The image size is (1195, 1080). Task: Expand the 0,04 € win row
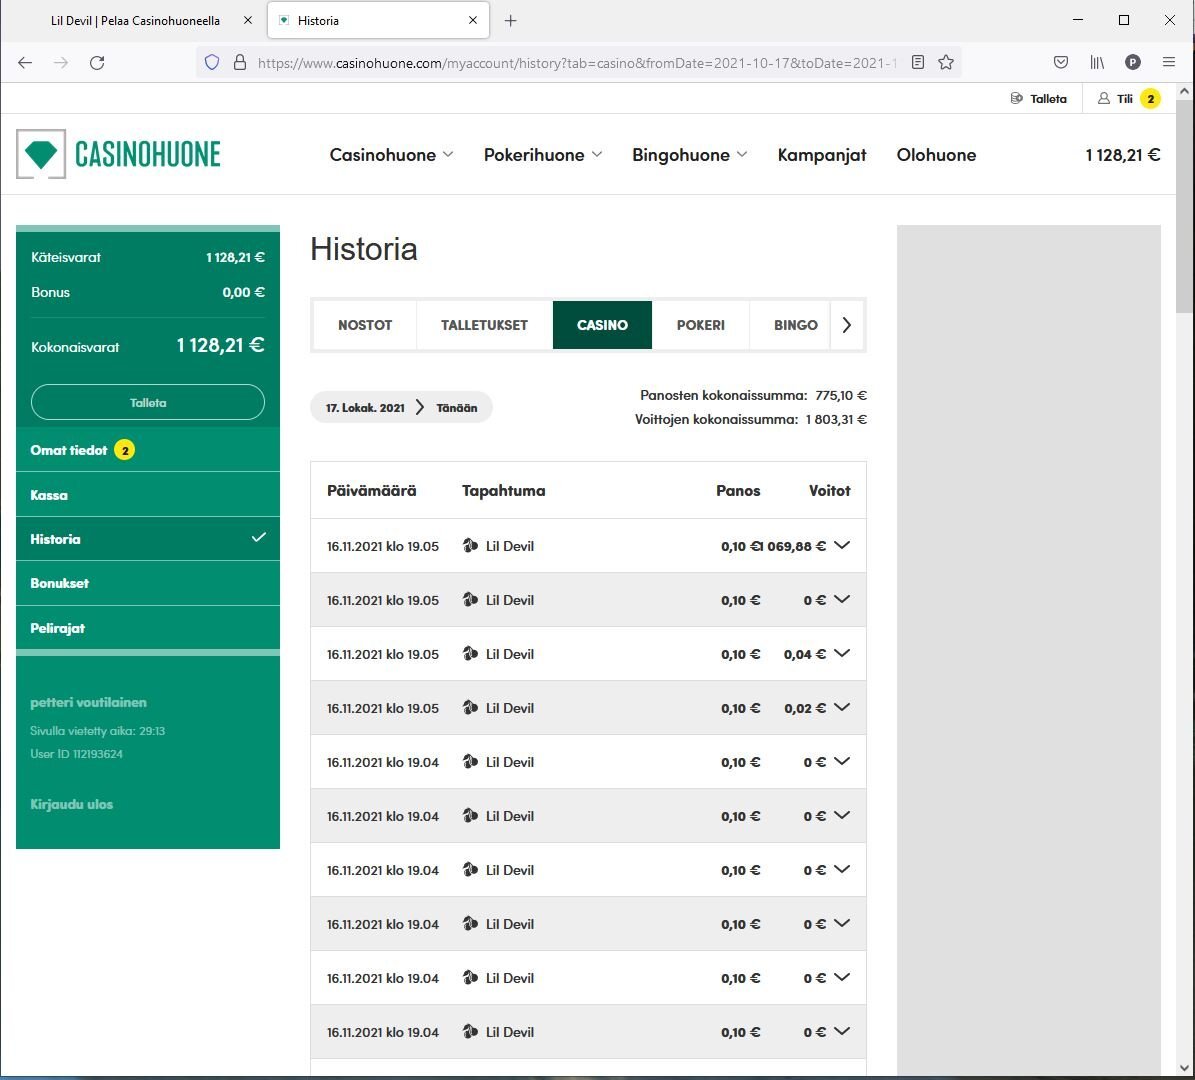(x=842, y=654)
